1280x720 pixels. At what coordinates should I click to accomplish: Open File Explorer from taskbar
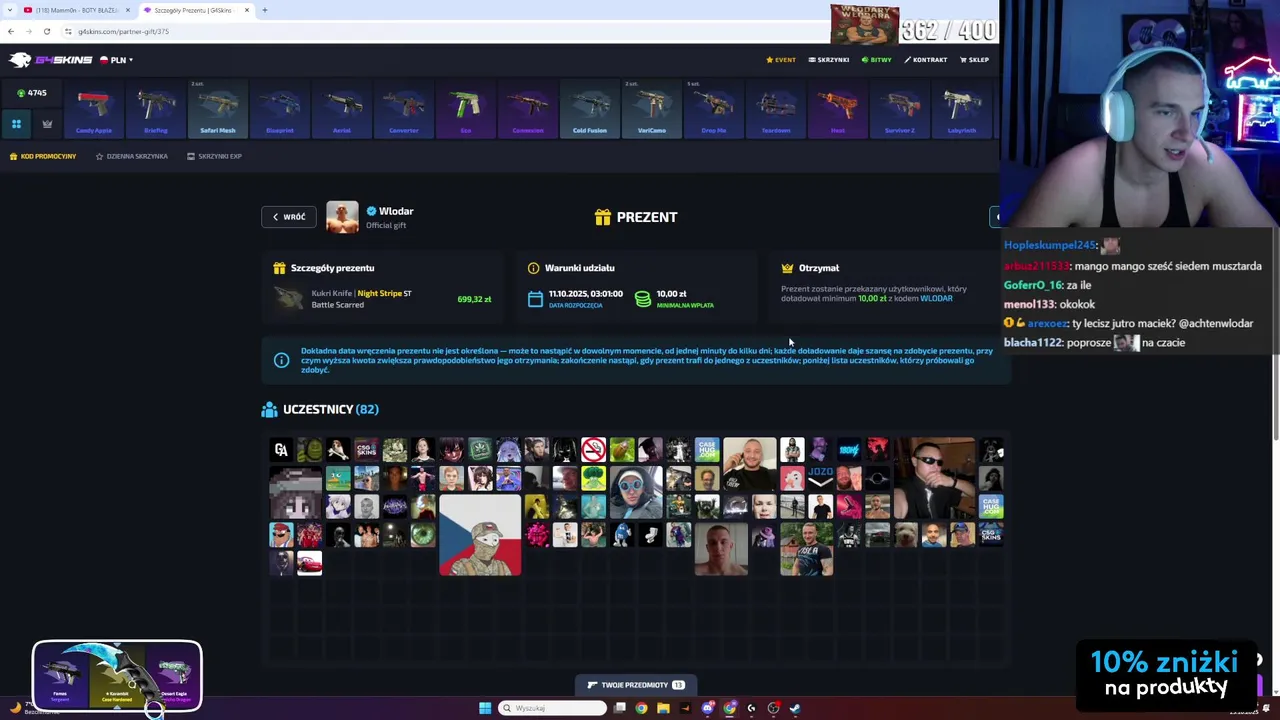663,708
